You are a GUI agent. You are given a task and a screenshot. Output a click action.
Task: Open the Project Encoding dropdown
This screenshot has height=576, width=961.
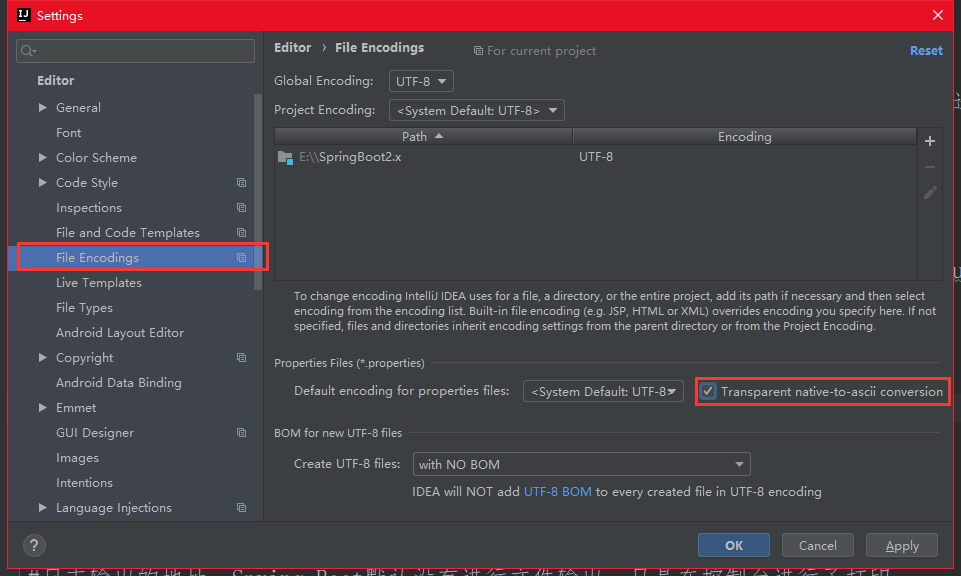tap(477, 110)
